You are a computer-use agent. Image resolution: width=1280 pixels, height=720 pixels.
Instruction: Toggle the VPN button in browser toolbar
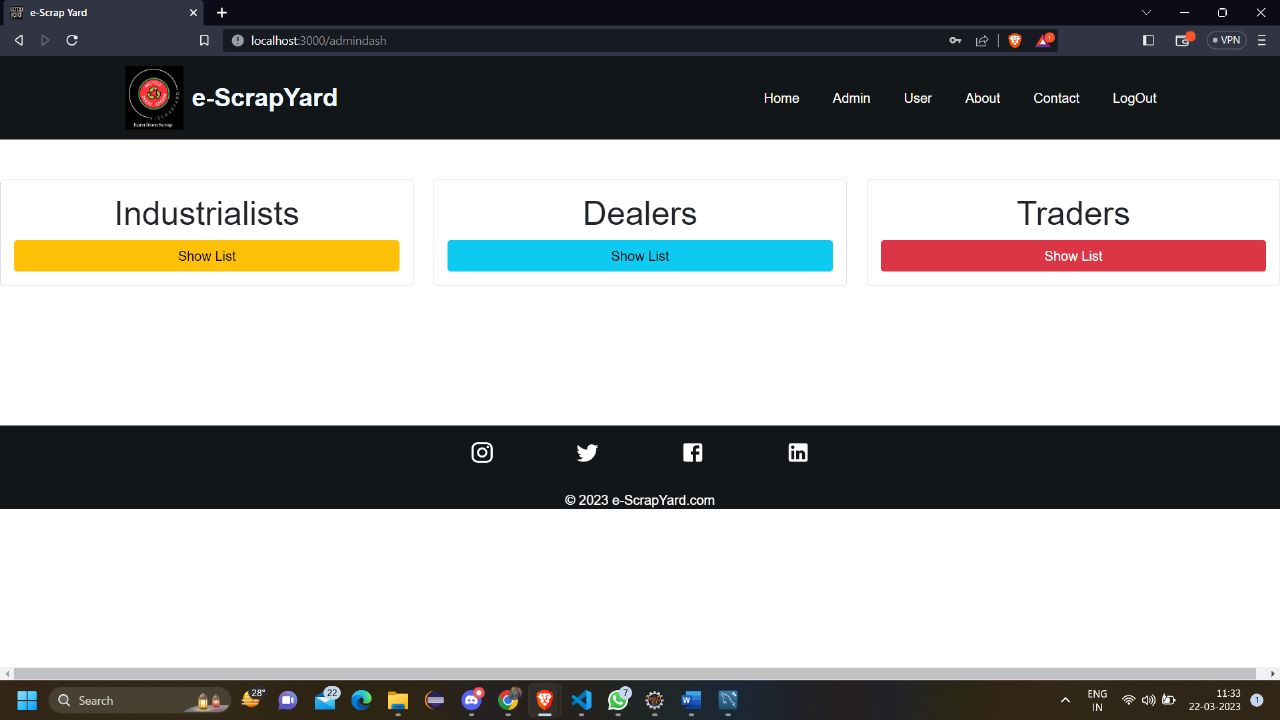click(1226, 40)
